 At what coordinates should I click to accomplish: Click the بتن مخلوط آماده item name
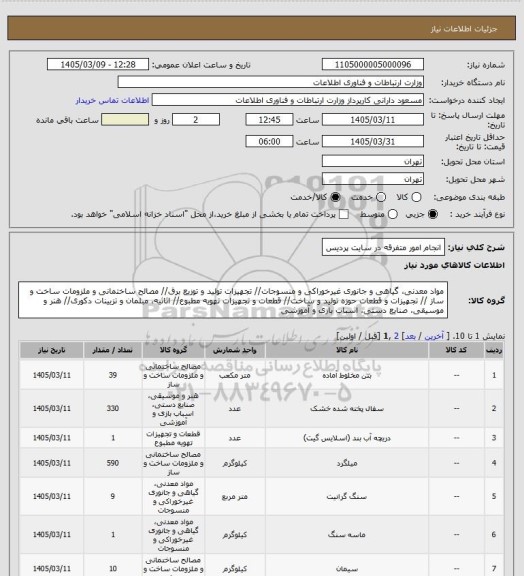[x=347, y=375]
